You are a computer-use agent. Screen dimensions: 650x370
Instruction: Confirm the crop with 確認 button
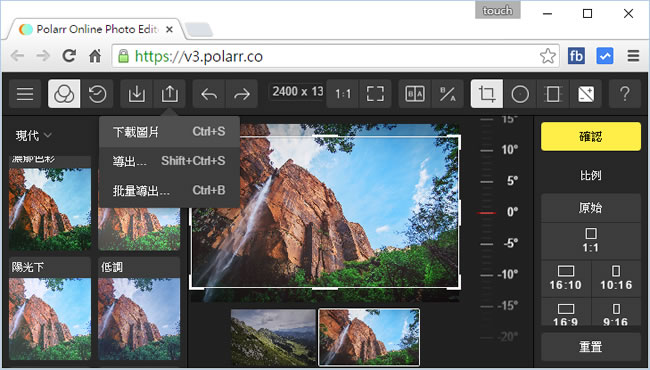pyautogui.click(x=591, y=136)
